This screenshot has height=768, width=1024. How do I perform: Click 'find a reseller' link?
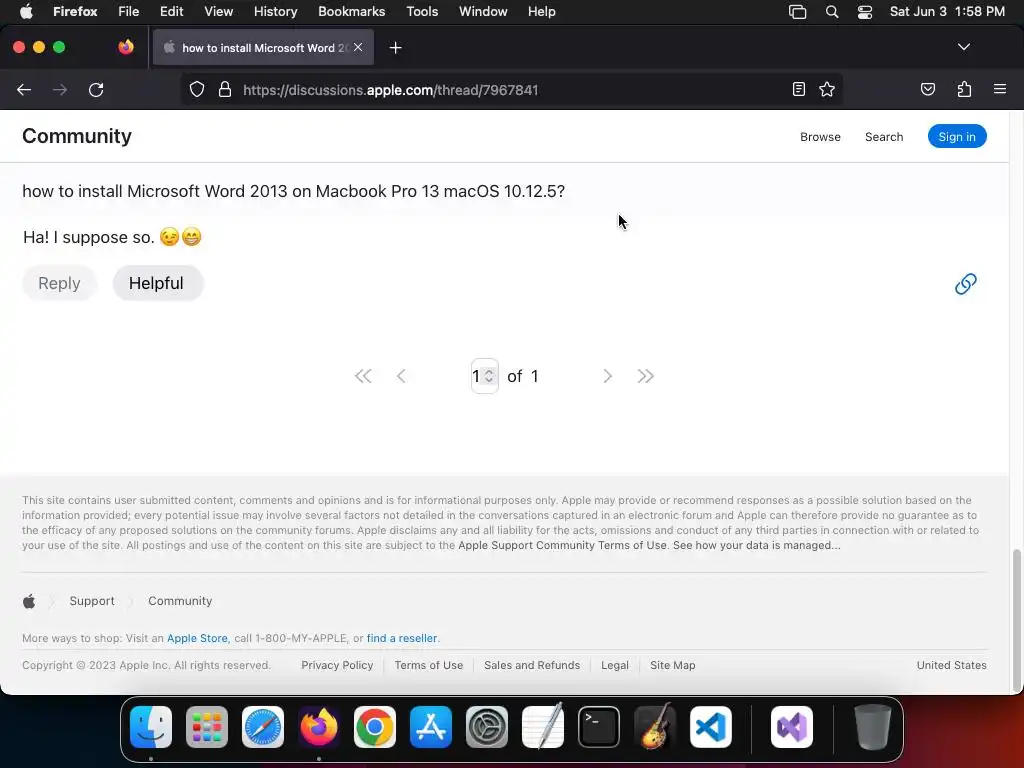[x=402, y=638]
